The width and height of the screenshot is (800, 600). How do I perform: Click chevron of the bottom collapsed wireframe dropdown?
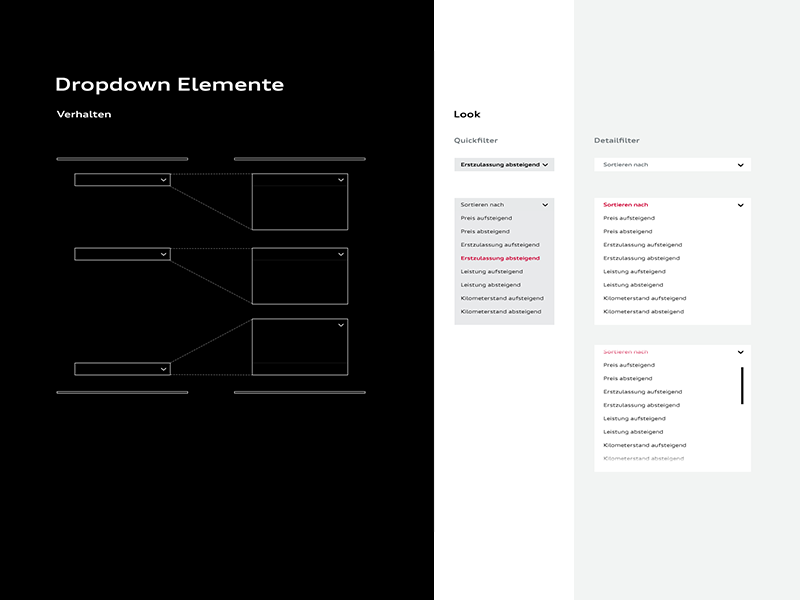(x=163, y=369)
